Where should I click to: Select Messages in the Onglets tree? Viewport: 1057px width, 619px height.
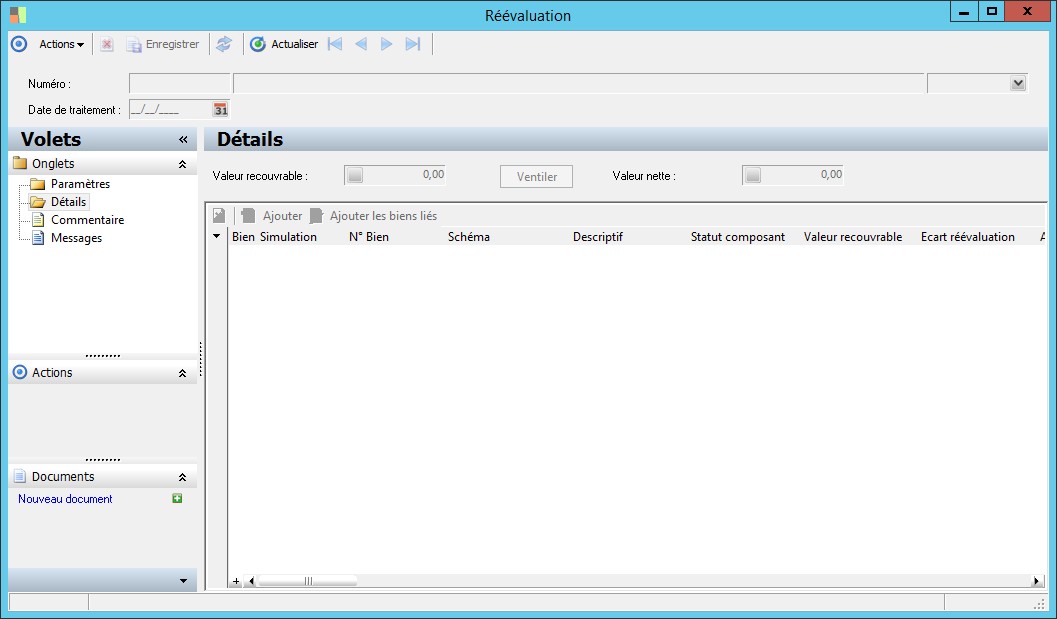[76, 238]
